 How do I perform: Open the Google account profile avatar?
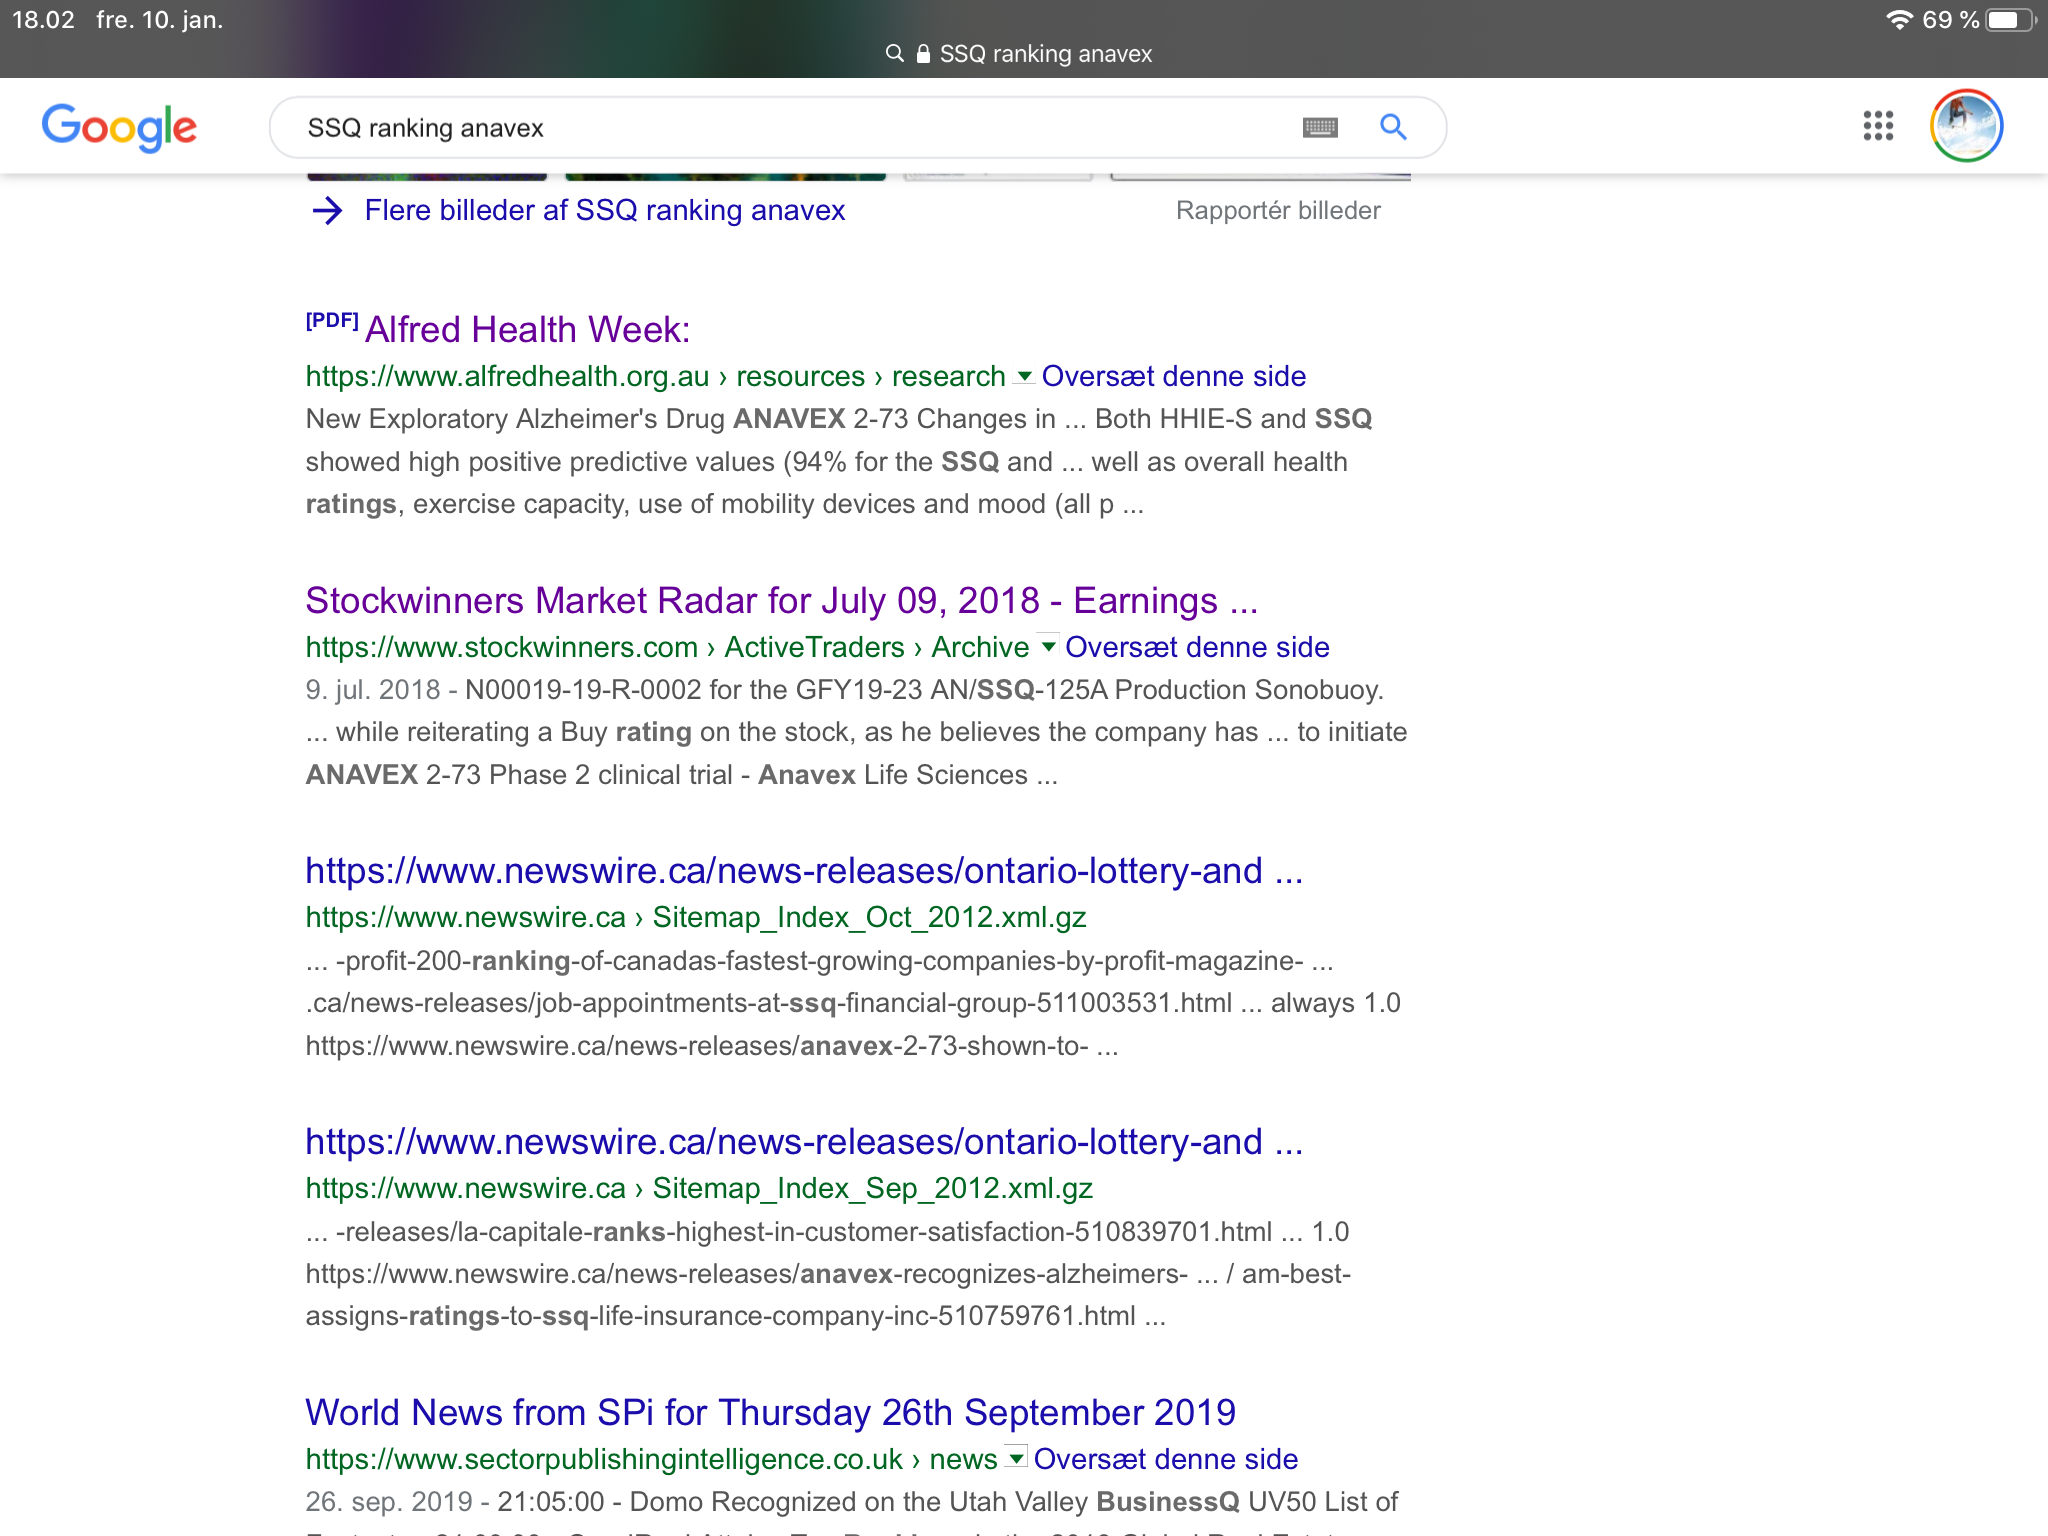tap(1966, 126)
